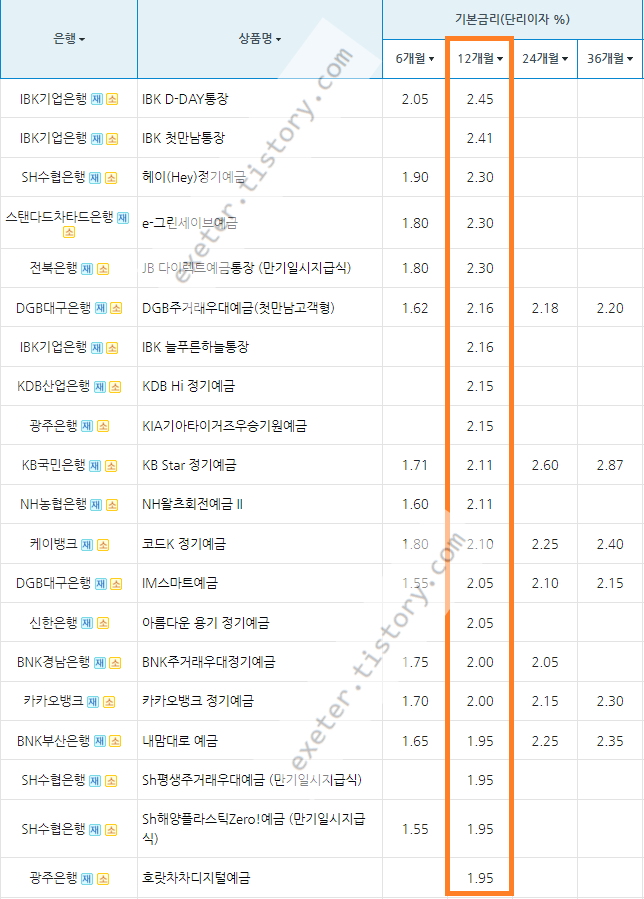
Task: Click the 재 icon beside BNK경남은행
Action: (x=100, y=663)
